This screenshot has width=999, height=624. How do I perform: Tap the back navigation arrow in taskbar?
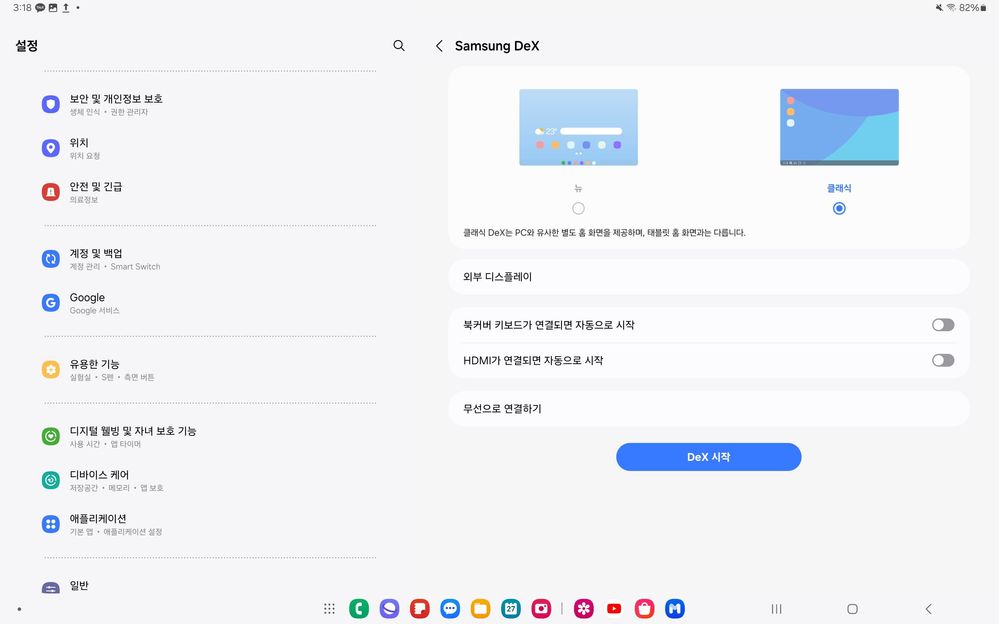pyautogui.click(x=928, y=609)
